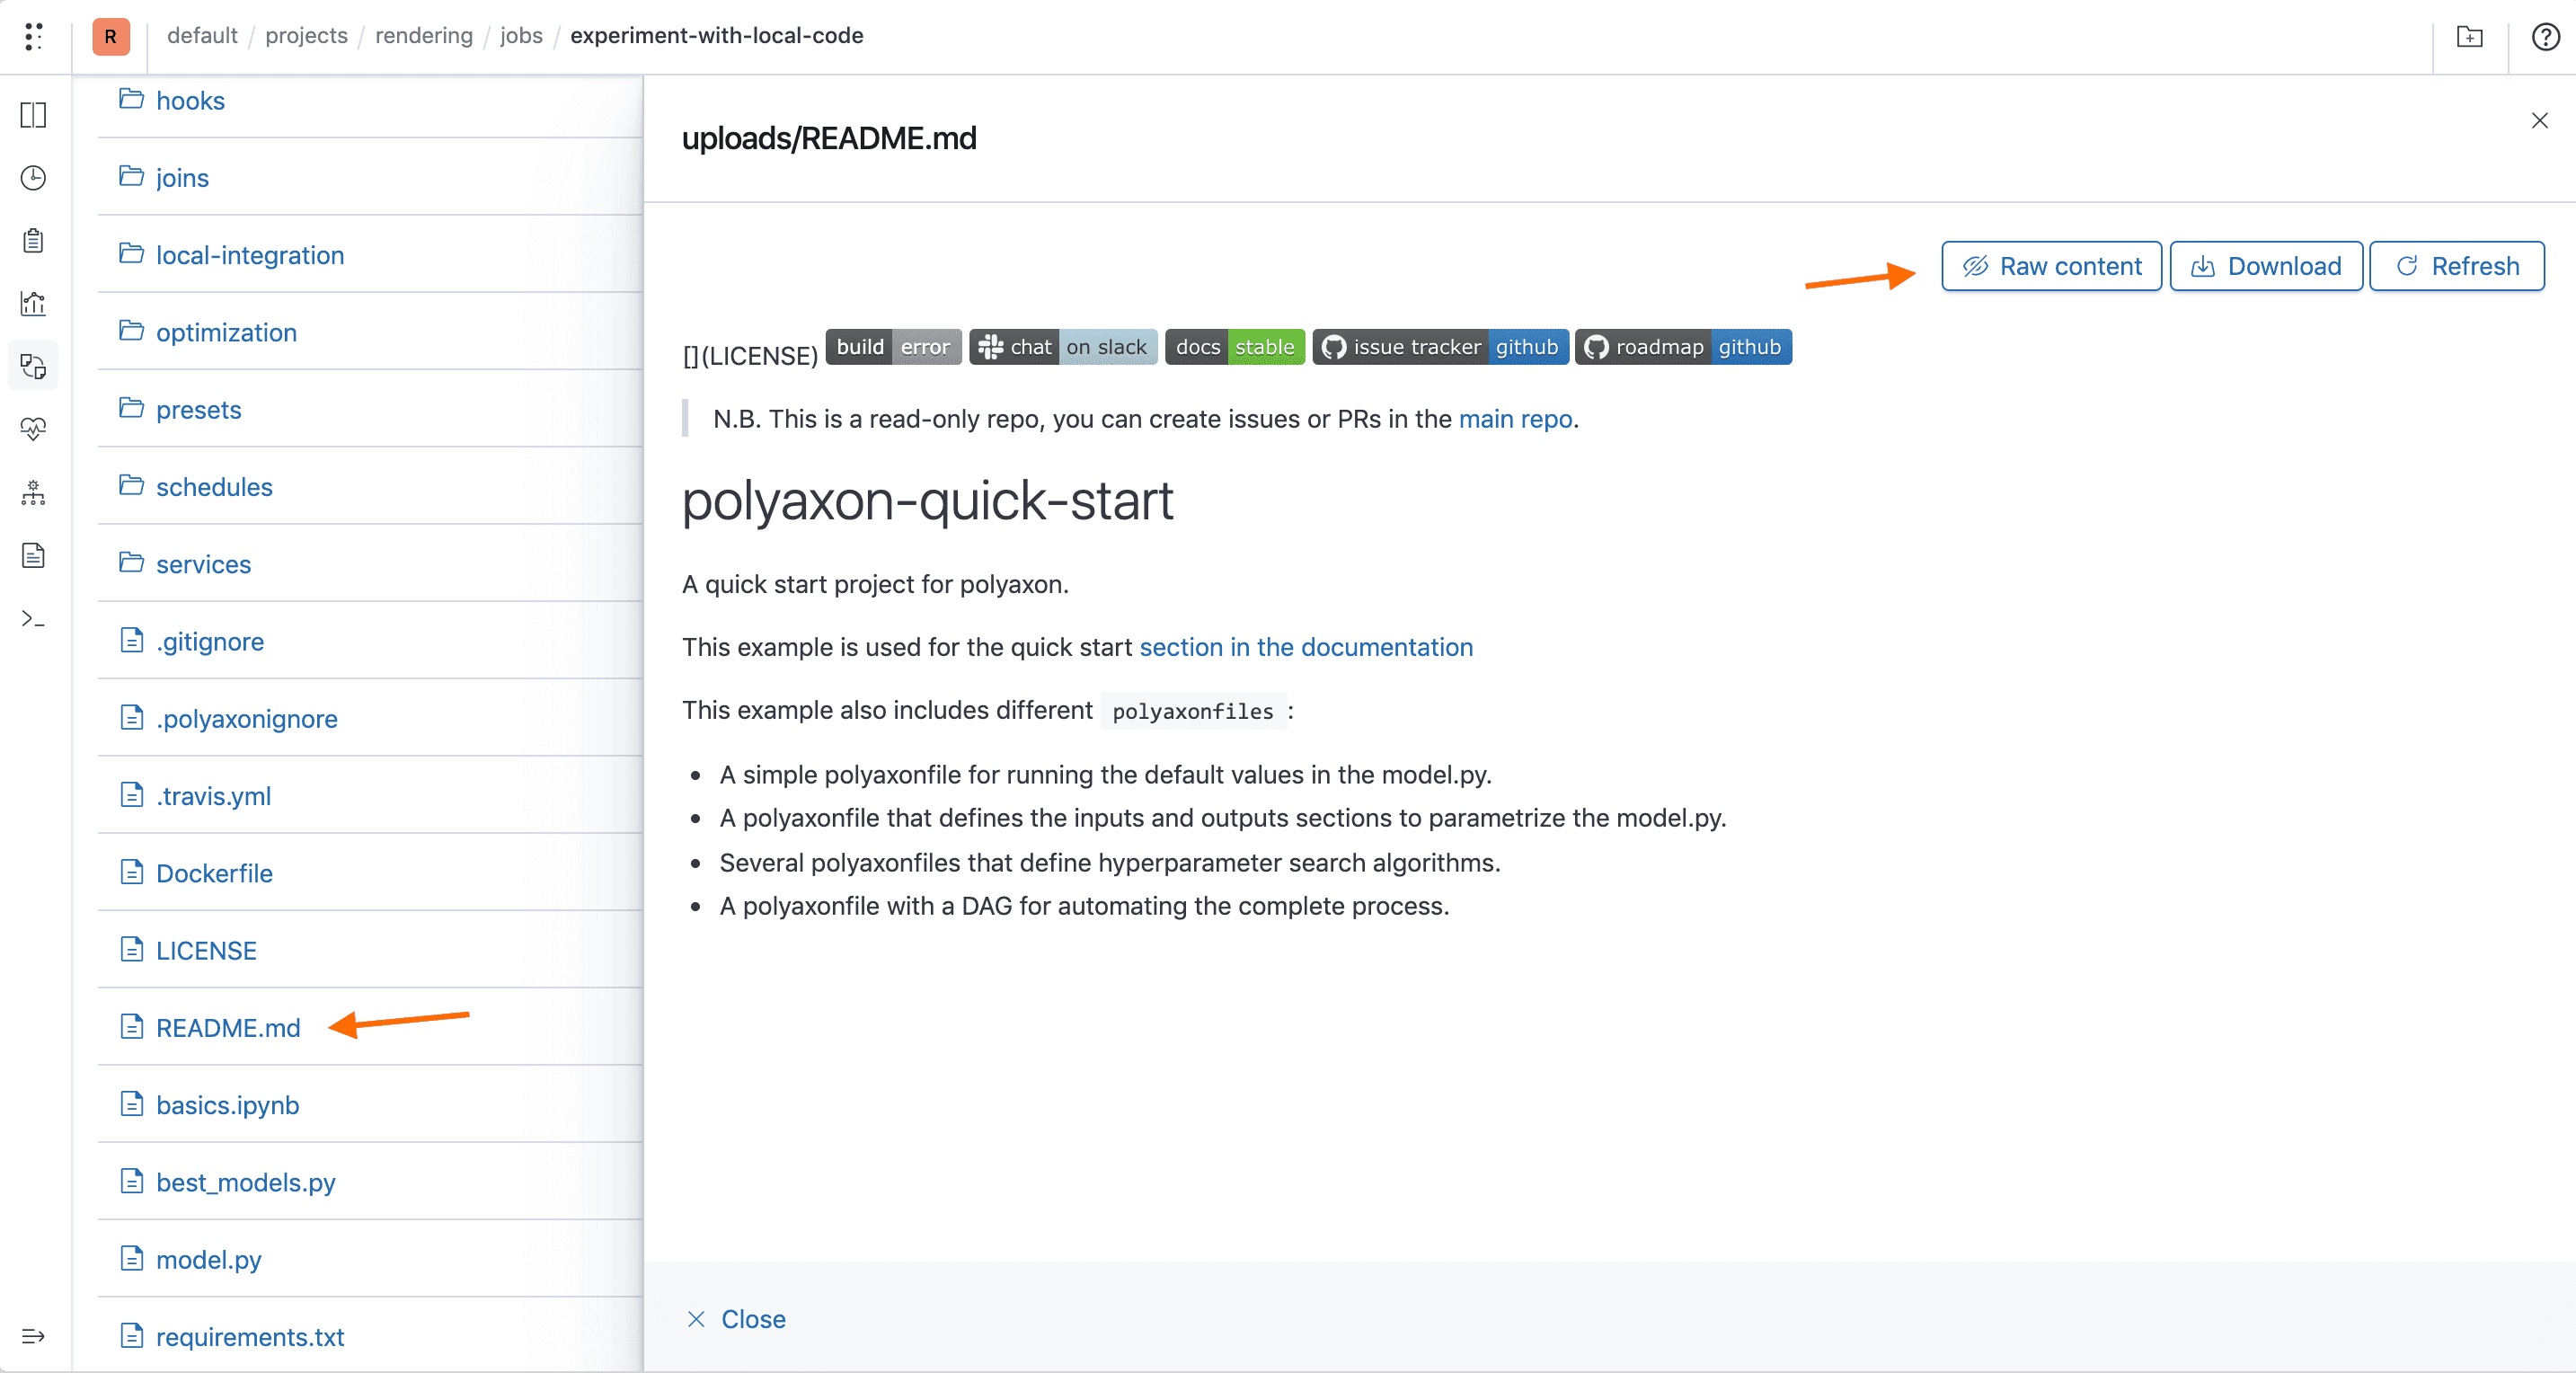Download the README.md file
Viewport: 2576px width, 1373px height.
click(2265, 266)
